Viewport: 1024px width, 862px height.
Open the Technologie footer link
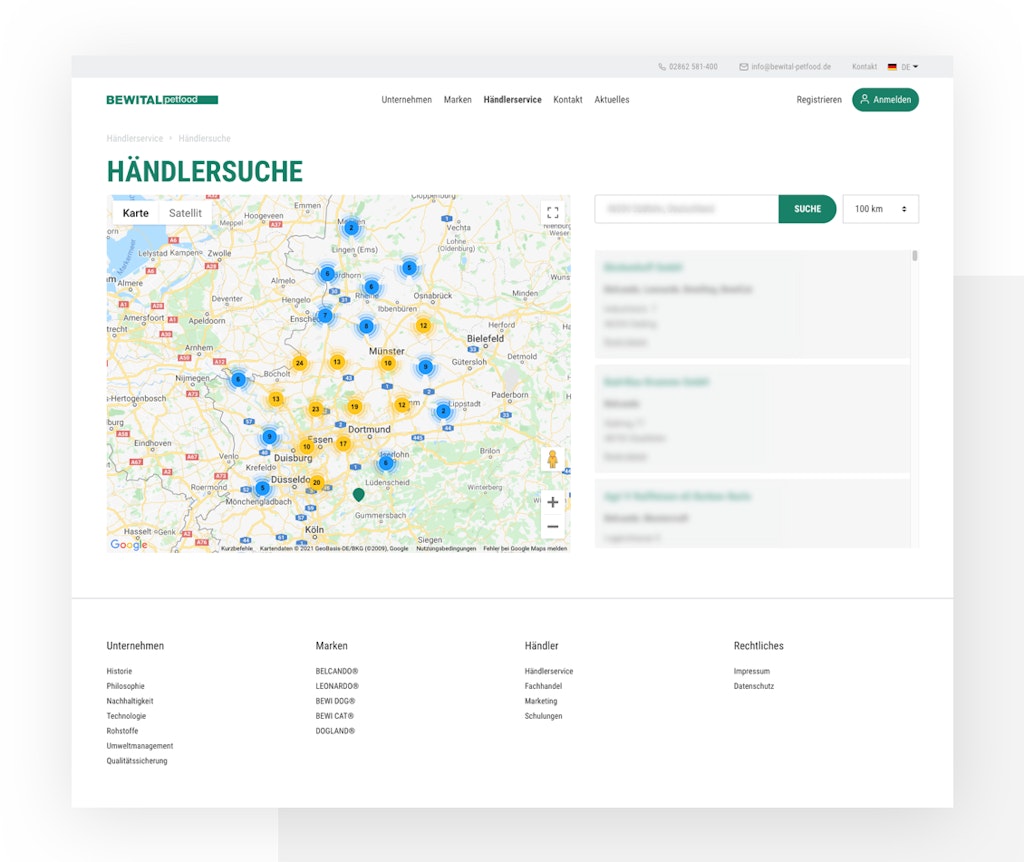(126, 716)
